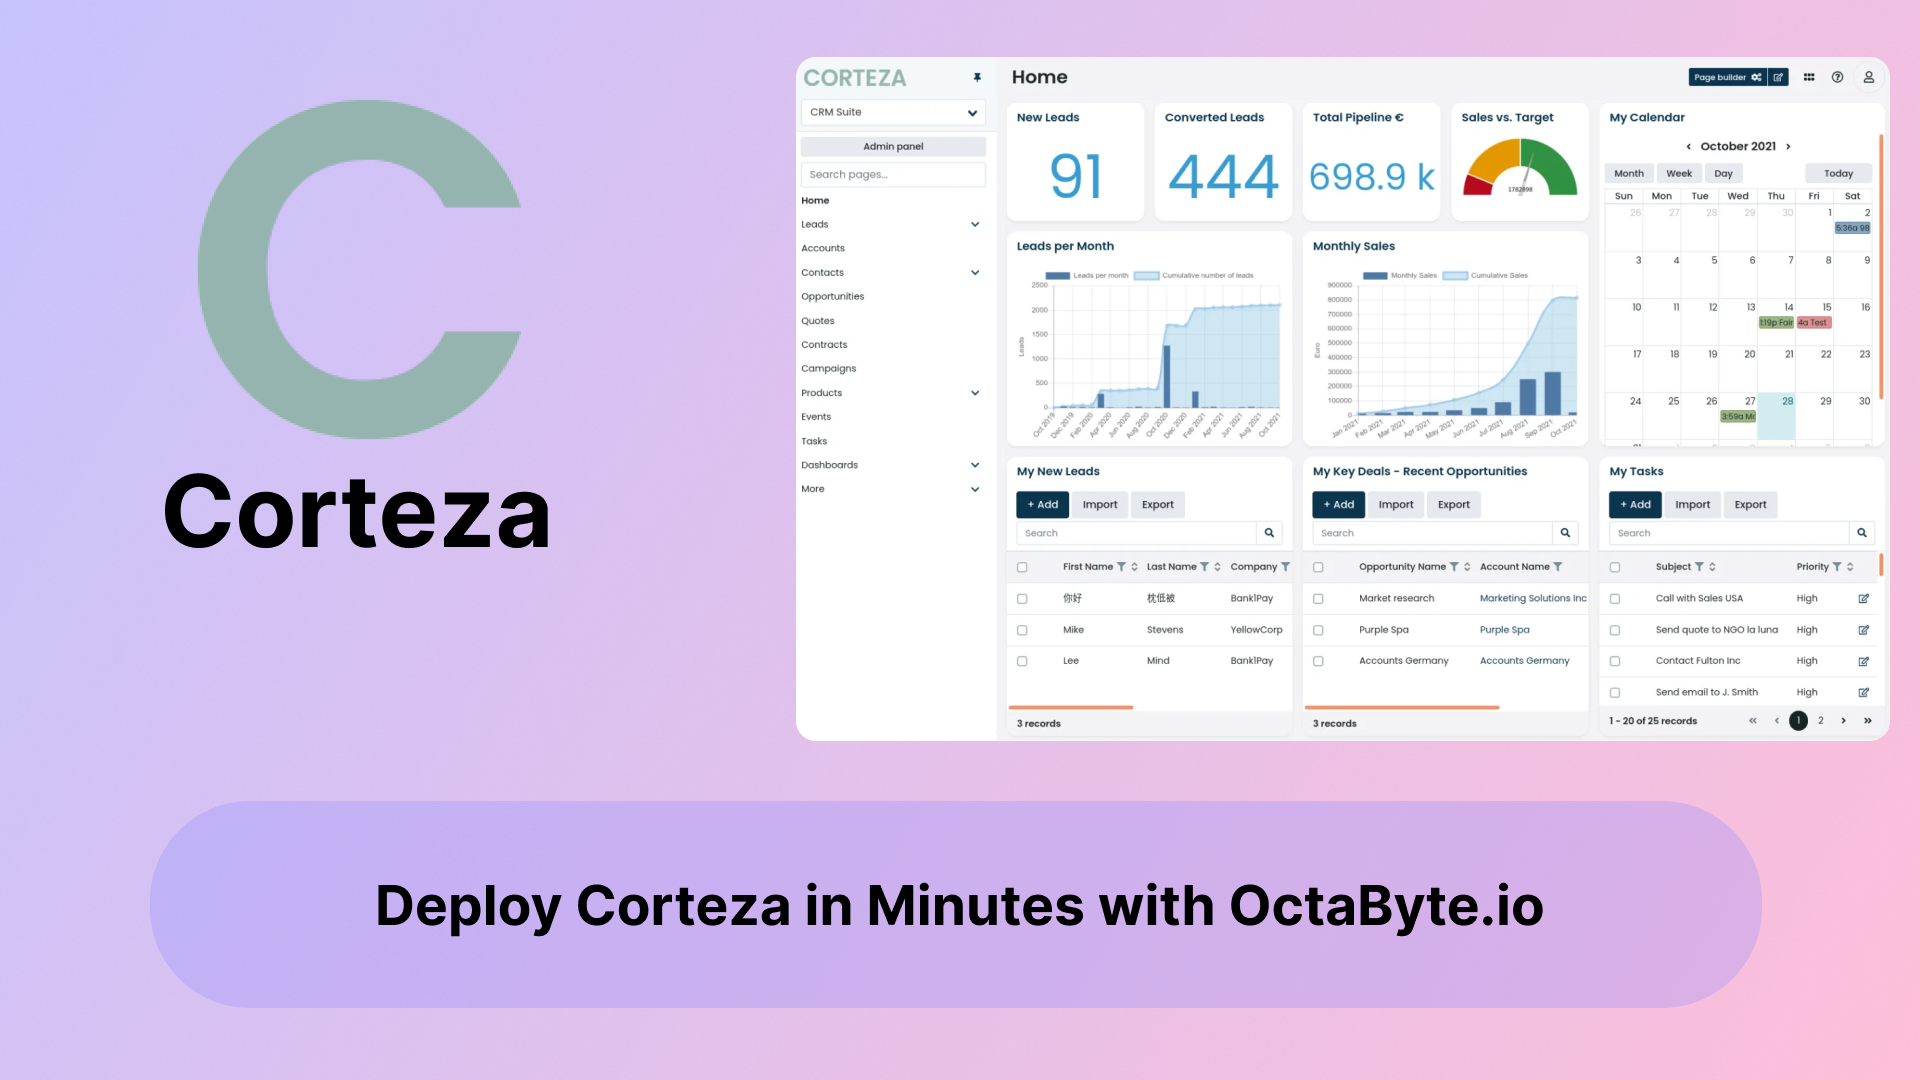Viewport: 1920px width, 1080px height.
Task: Open the CRM Suite dropdown selector
Action: (893, 111)
